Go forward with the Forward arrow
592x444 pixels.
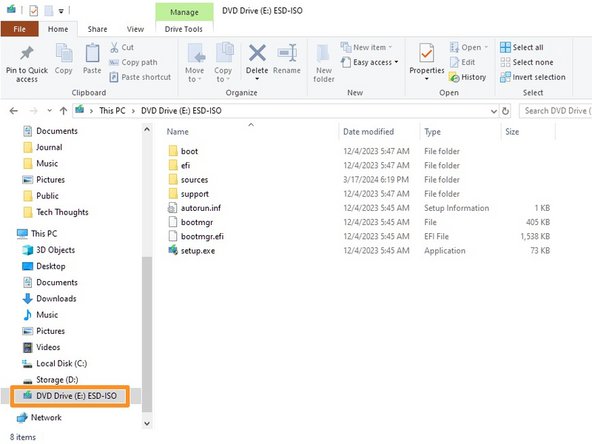(33, 111)
